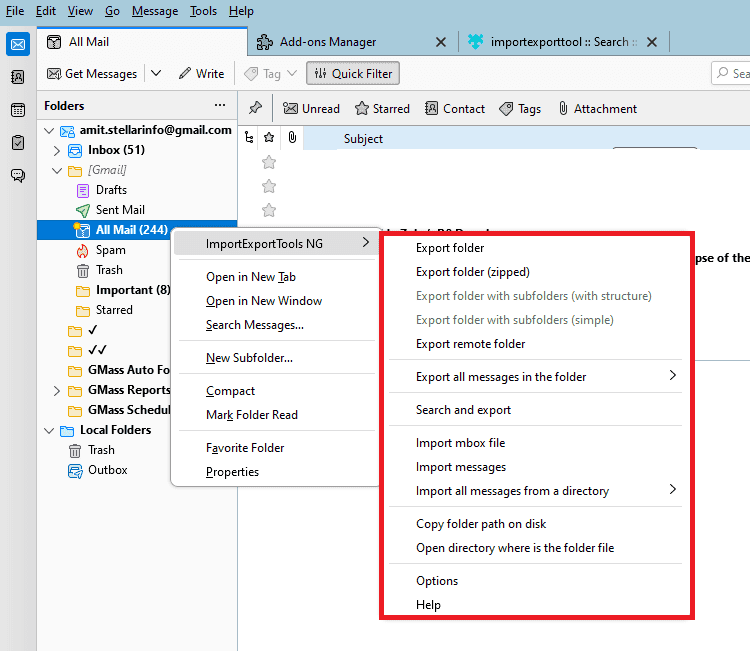This screenshot has width=750, height=651.
Task: Click the Write button
Action: [201, 74]
